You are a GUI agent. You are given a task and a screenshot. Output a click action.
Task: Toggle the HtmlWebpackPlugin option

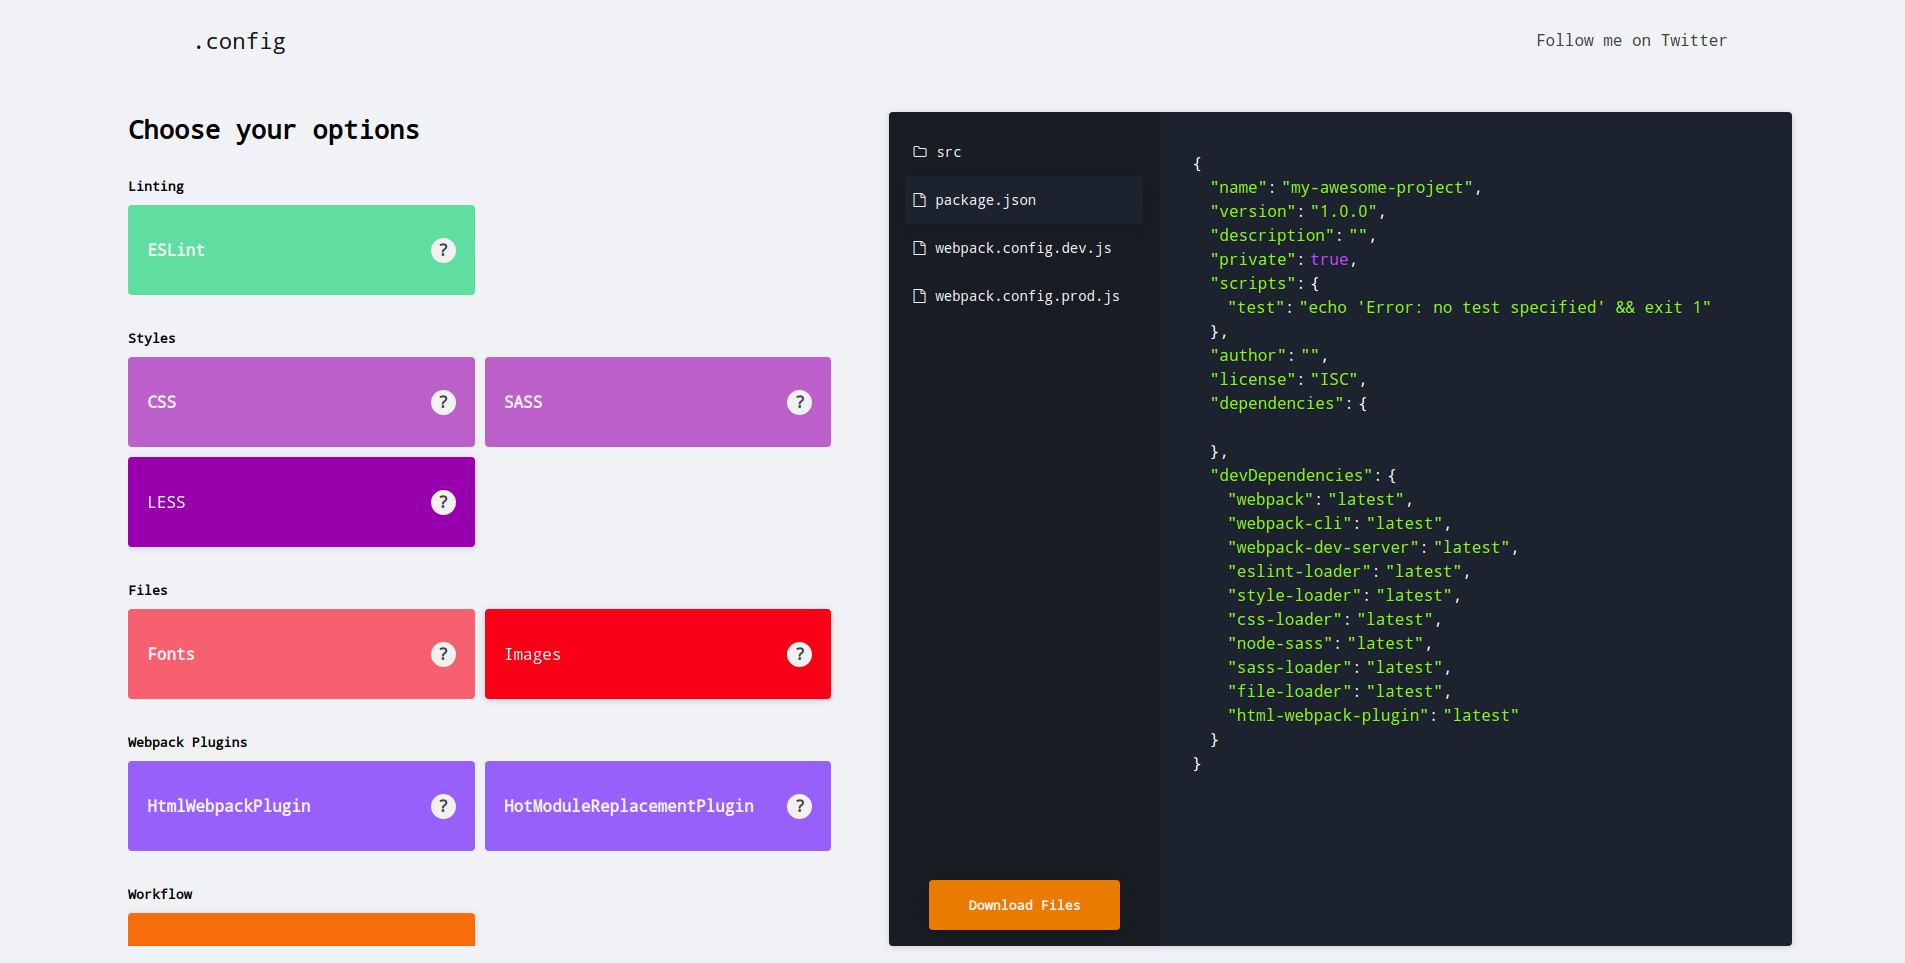click(301, 806)
